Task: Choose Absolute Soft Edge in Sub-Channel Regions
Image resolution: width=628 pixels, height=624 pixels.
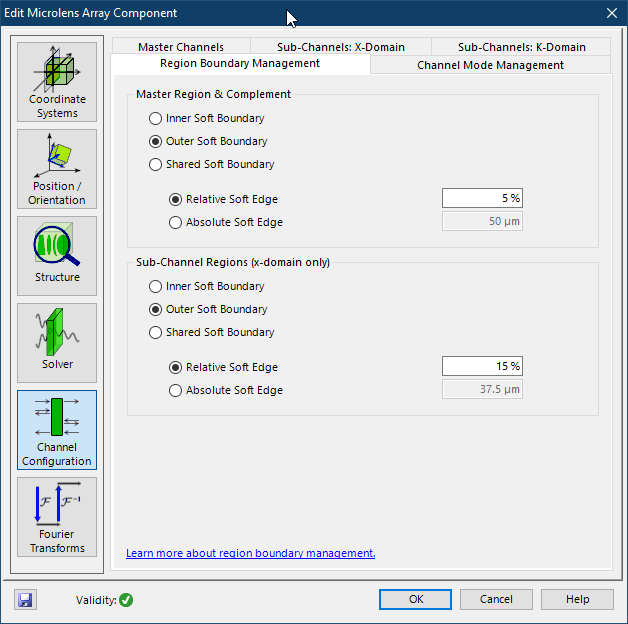Action: 226,390
